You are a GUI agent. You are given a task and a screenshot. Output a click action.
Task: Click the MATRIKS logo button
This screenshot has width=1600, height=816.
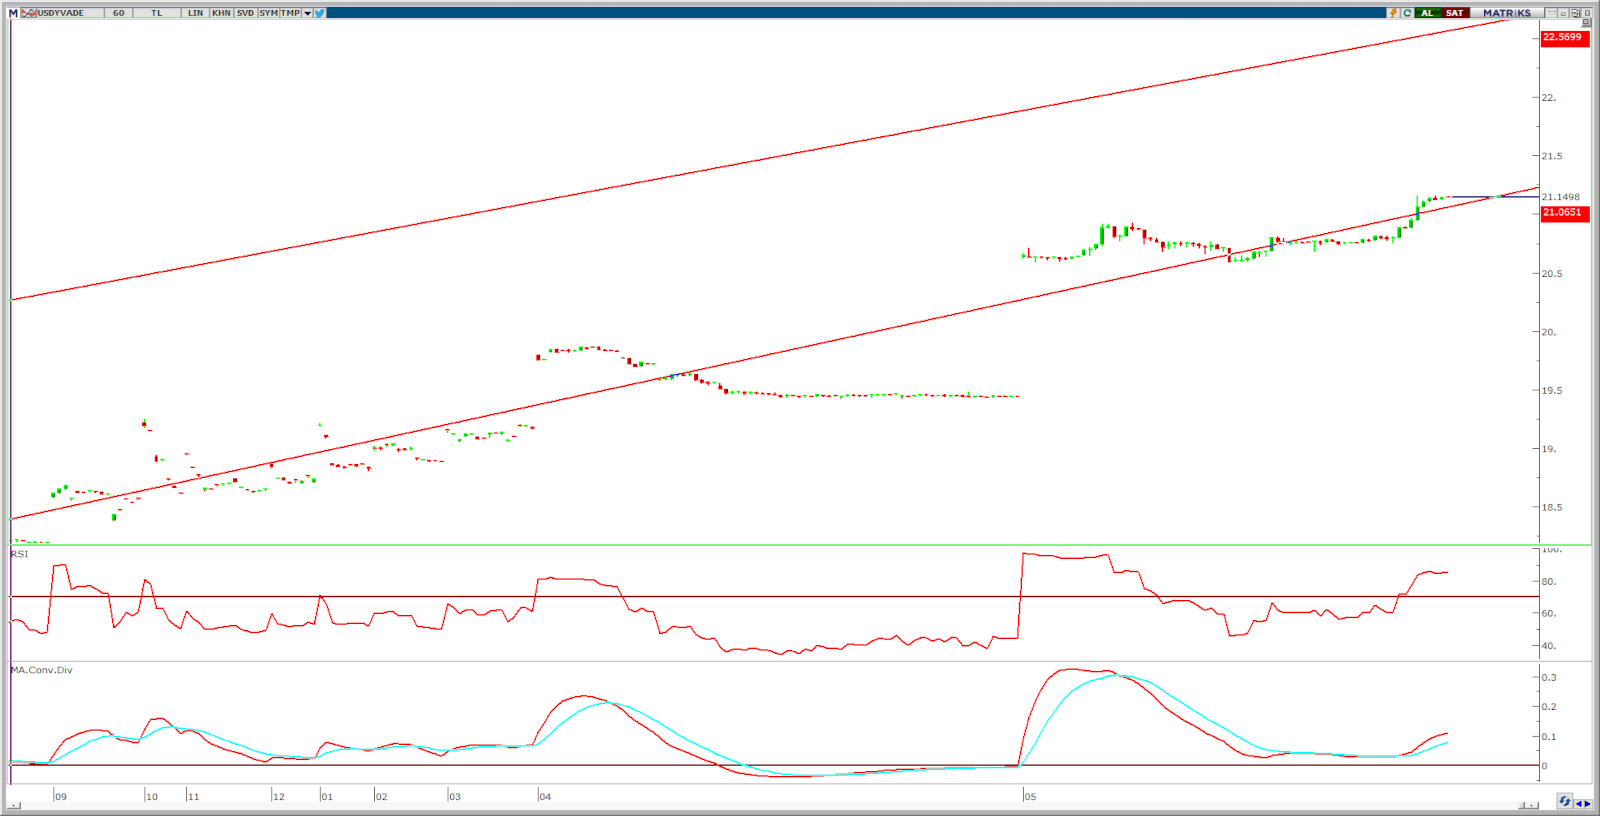point(1507,13)
